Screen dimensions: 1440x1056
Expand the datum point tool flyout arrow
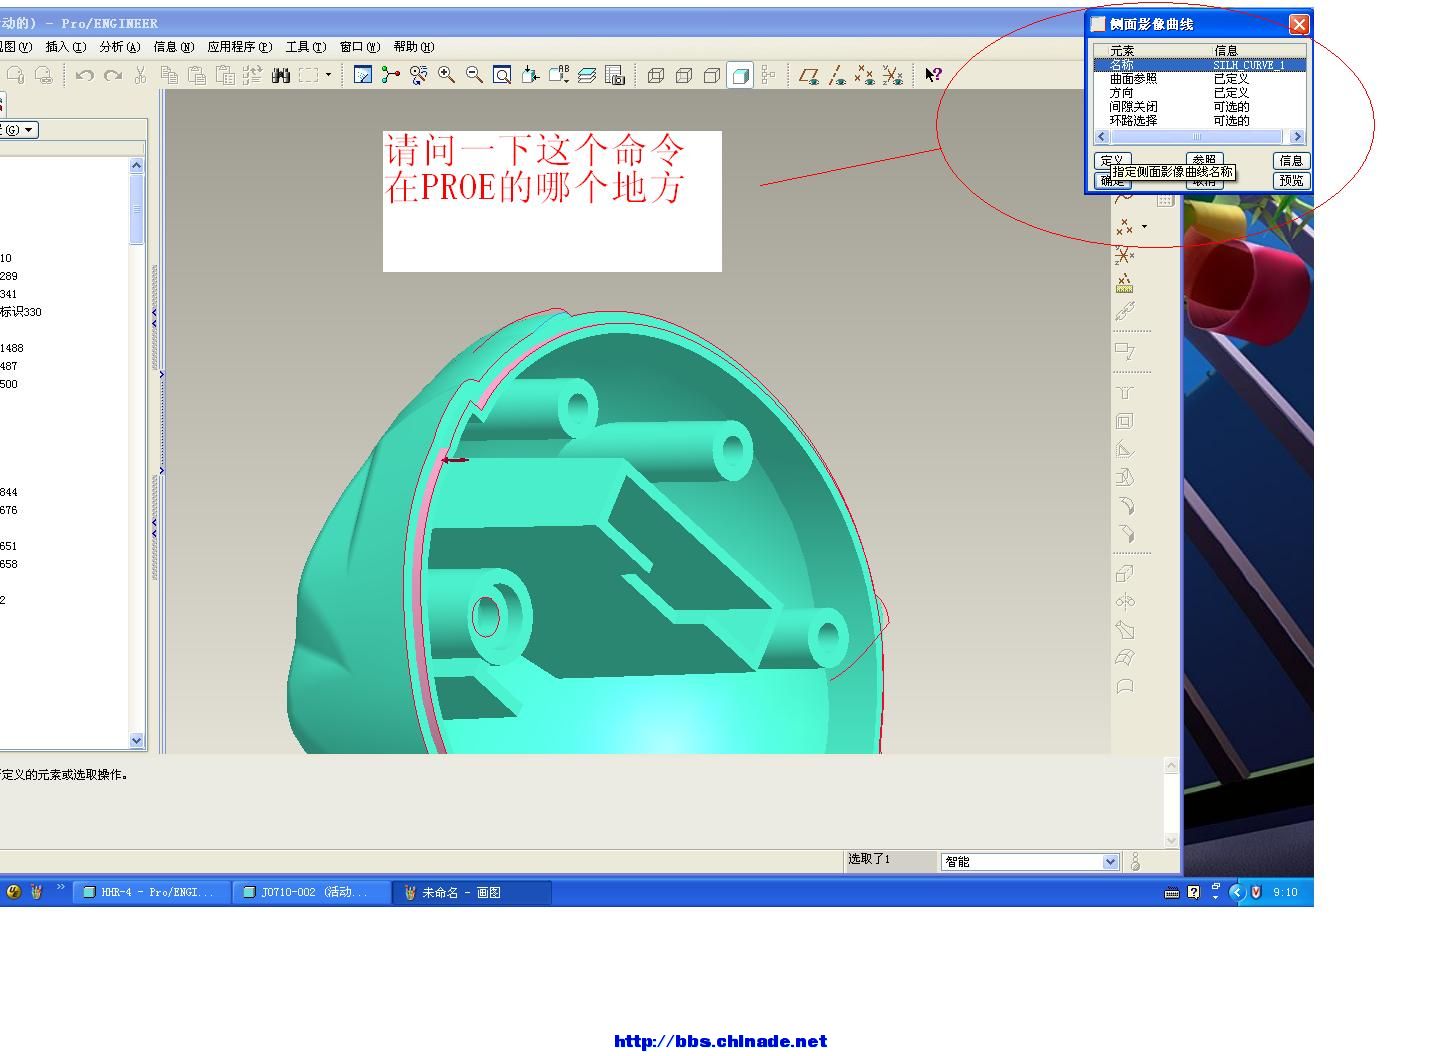1145,226
